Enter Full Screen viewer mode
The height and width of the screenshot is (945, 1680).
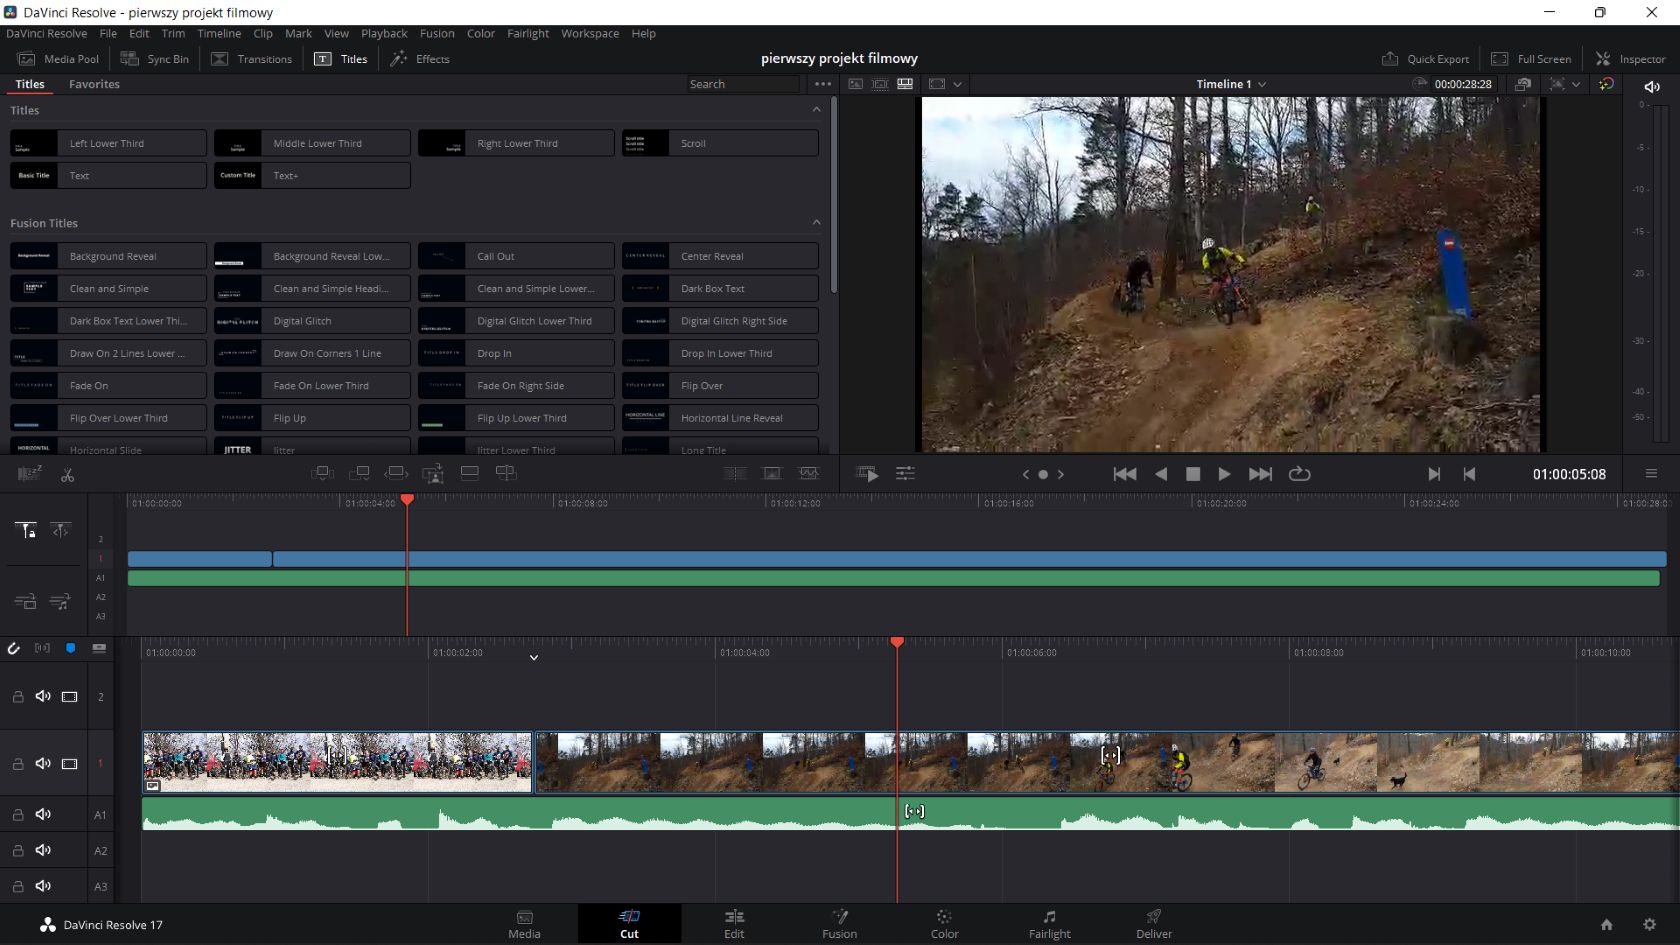coord(1531,59)
